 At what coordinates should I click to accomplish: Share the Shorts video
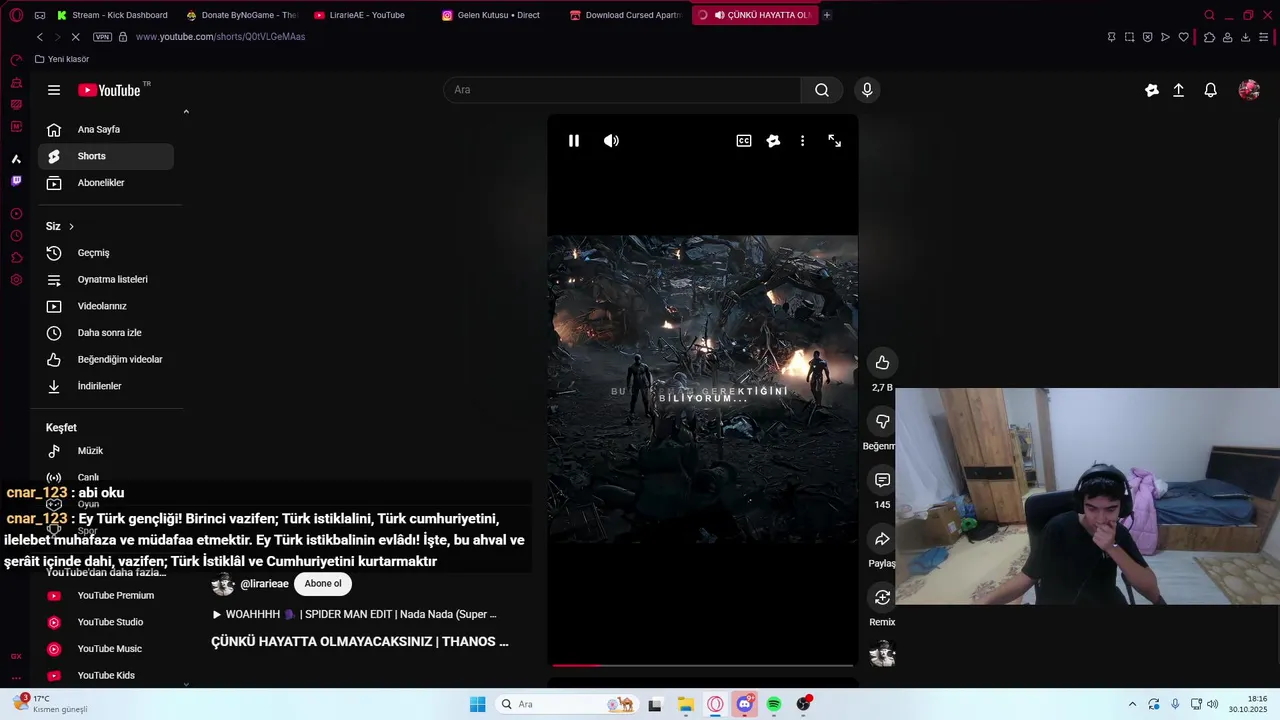[882, 540]
